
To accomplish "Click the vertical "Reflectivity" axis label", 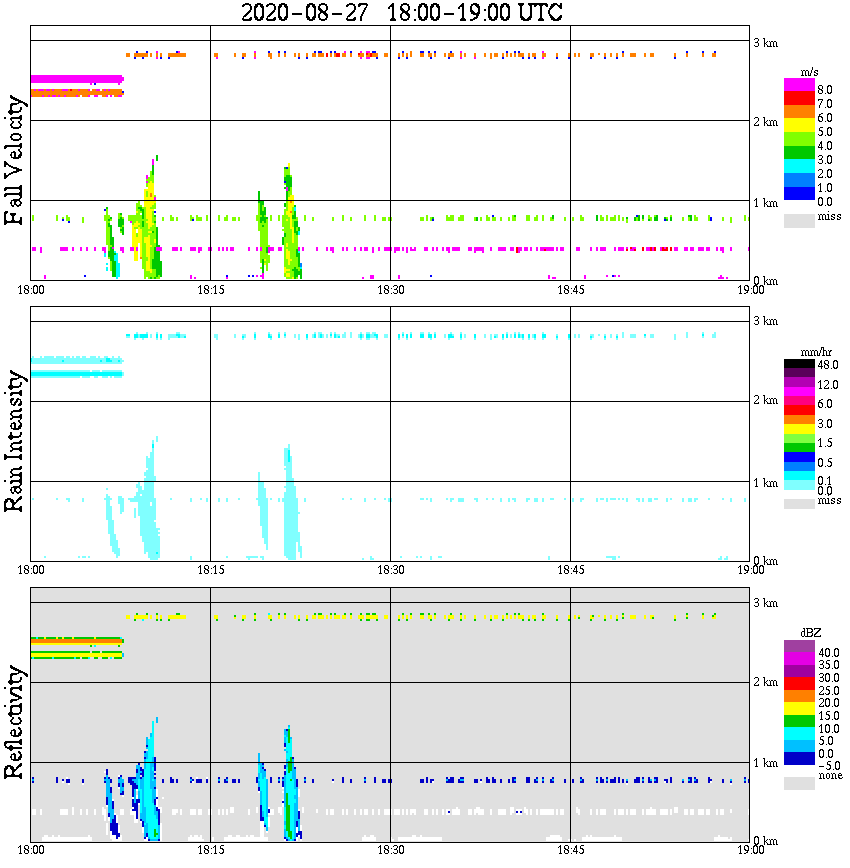I will 14,722.
